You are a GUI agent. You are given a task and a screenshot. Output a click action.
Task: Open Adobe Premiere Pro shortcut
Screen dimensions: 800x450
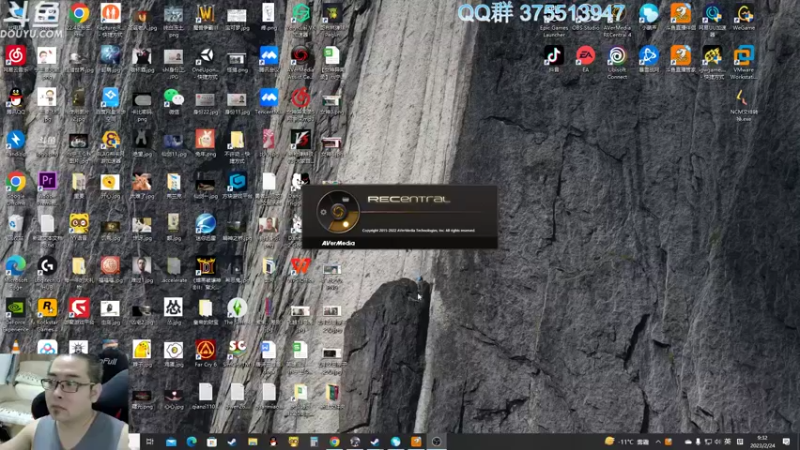click(47, 188)
